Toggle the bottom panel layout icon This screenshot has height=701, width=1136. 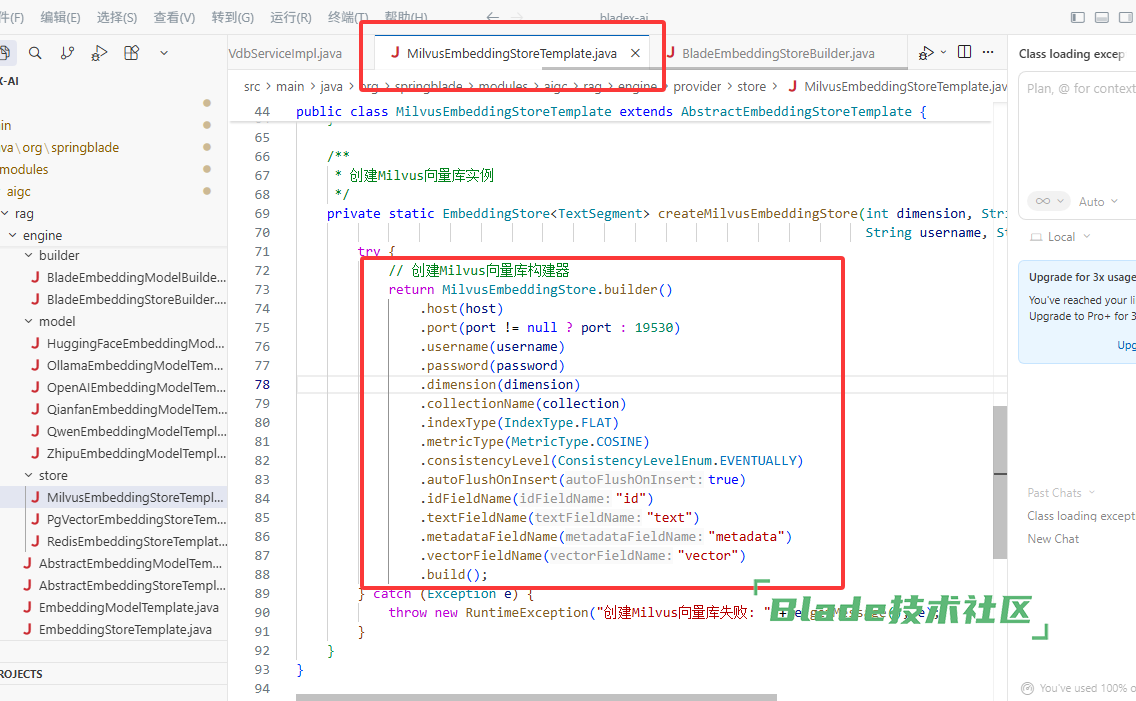pyautogui.click(x=1101, y=17)
